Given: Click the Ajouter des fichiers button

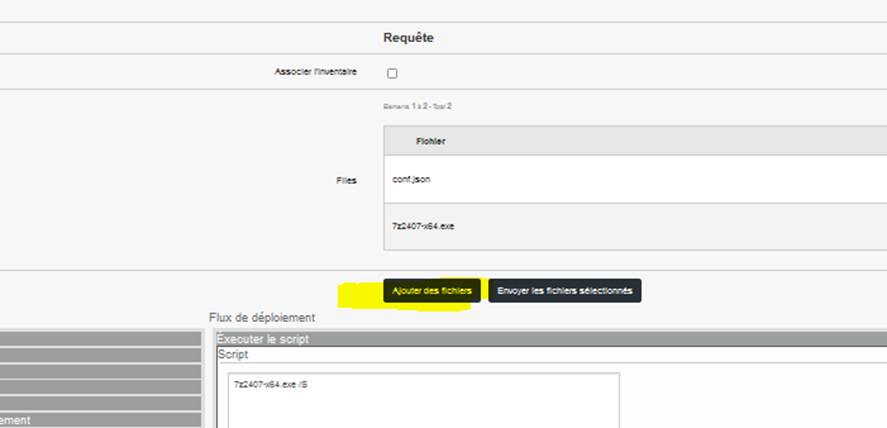Looking at the screenshot, I should [x=432, y=291].
